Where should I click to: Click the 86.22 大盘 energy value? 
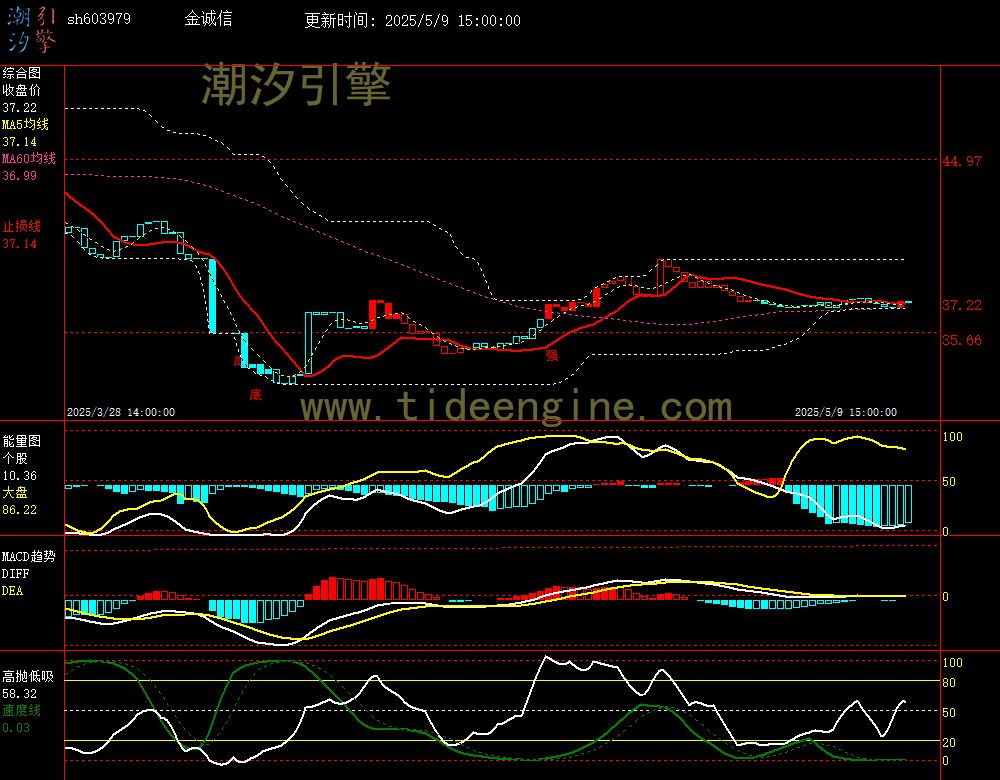click(x=20, y=510)
